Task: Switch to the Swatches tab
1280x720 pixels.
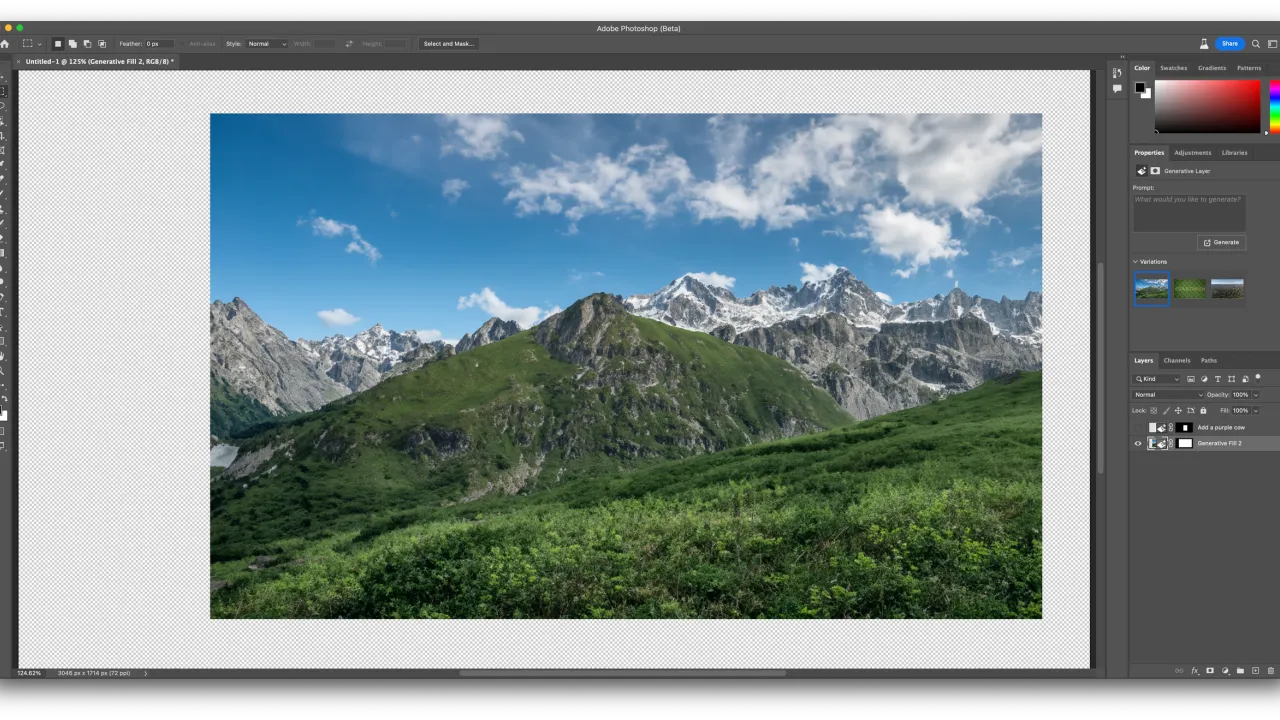Action: pyautogui.click(x=1174, y=68)
